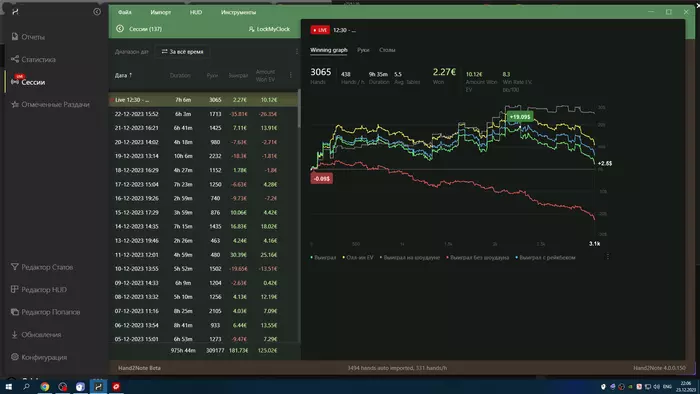Open Отмеченные Раздачи in the sidebar

tap(50, 104)
